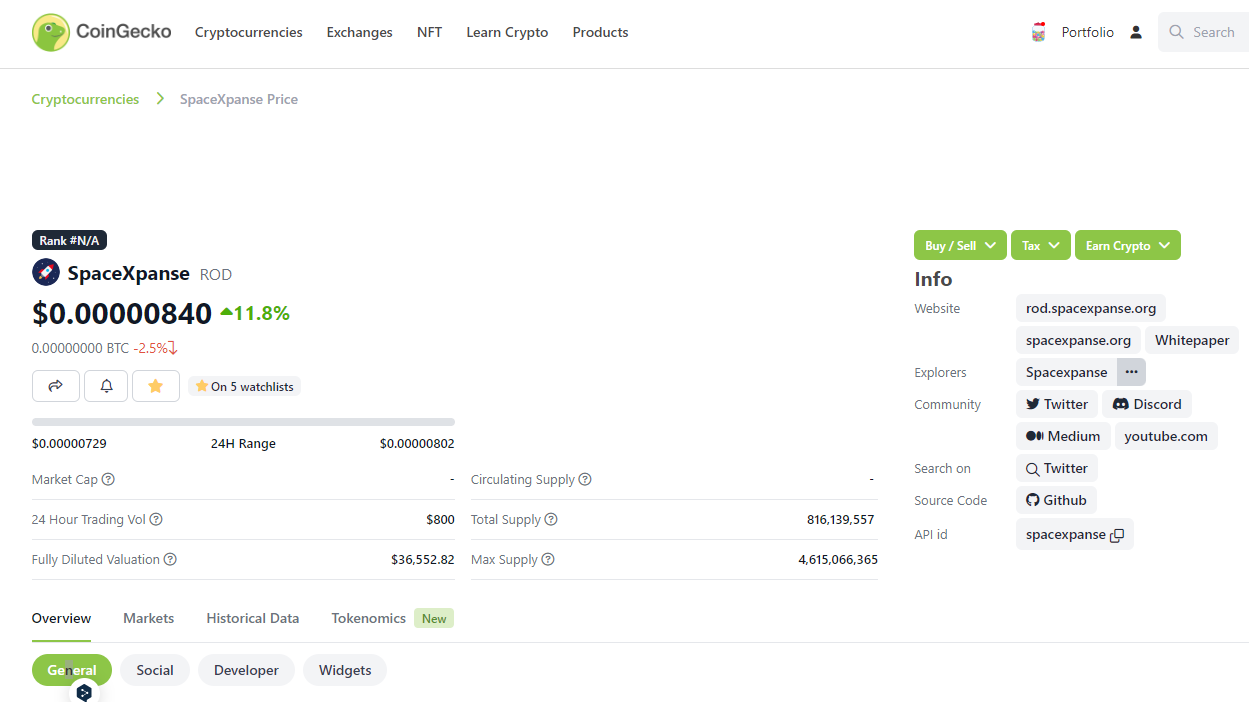The width and height of the screenshot is (1249, 702).
Task: Open the Twitter community link
Action: pyautogui.click(x=1057, y=404)
